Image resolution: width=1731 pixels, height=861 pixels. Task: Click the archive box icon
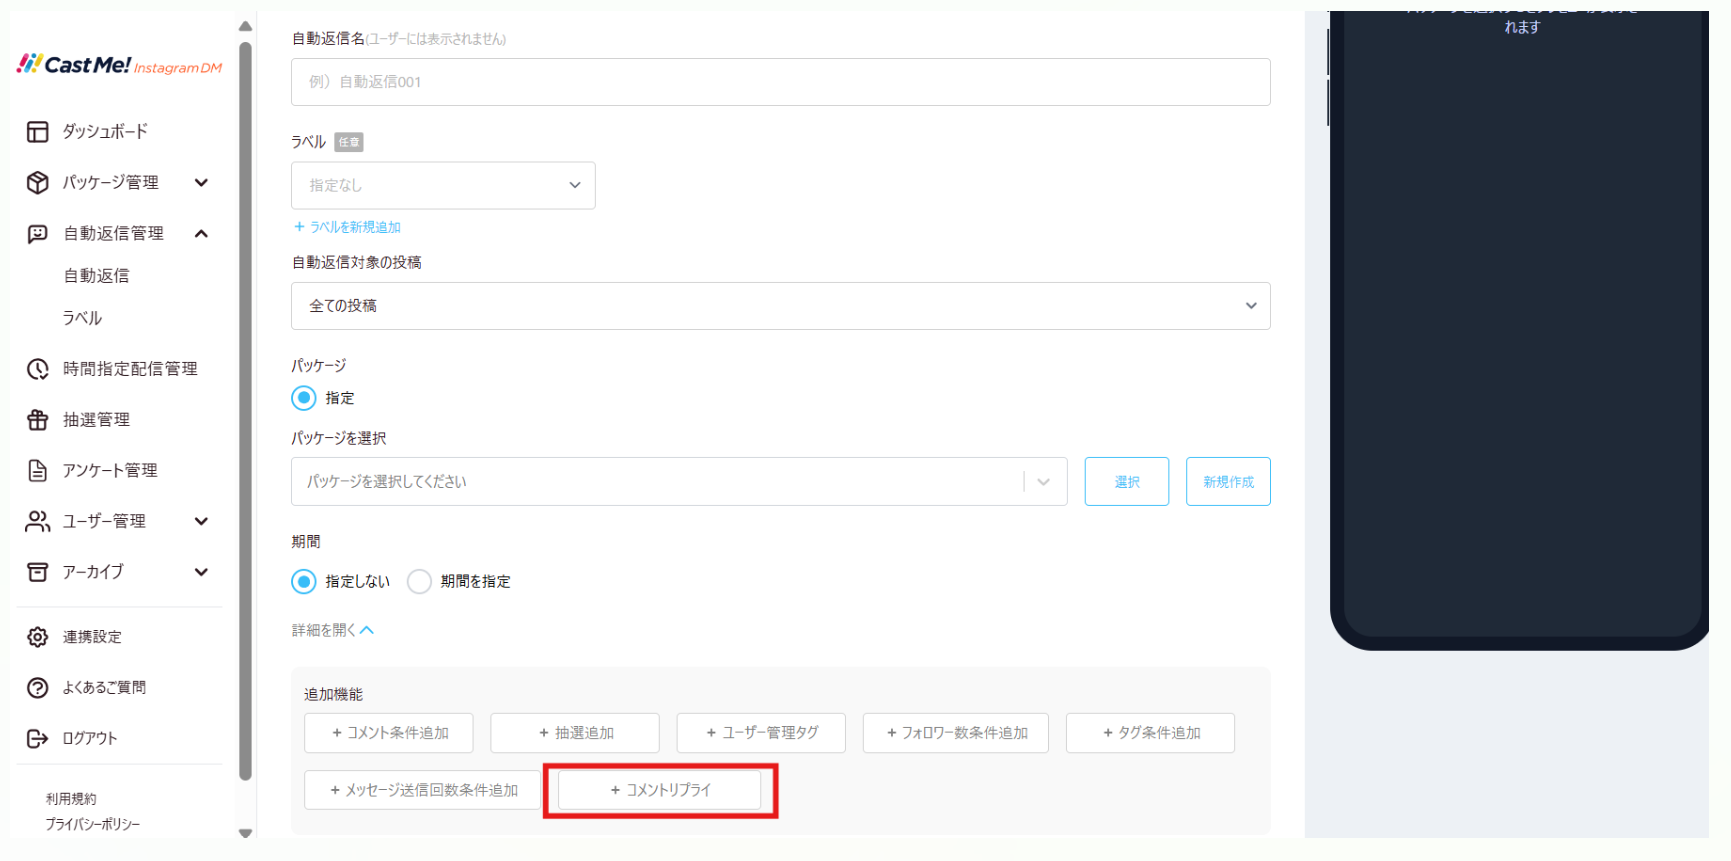[38, 572]
